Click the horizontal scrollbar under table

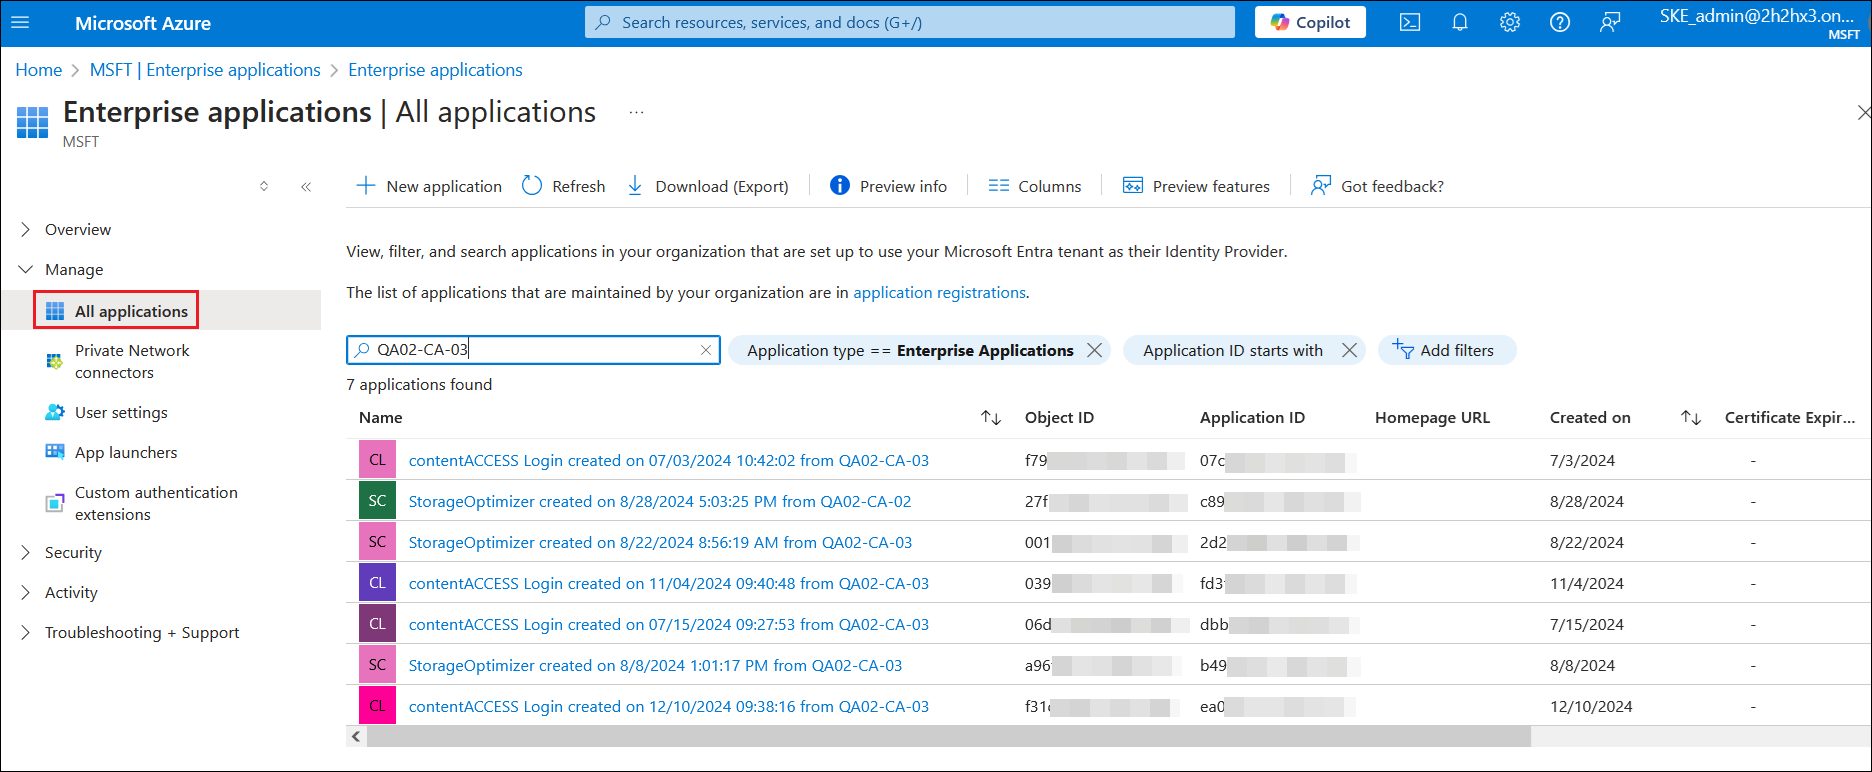[948, 737]
